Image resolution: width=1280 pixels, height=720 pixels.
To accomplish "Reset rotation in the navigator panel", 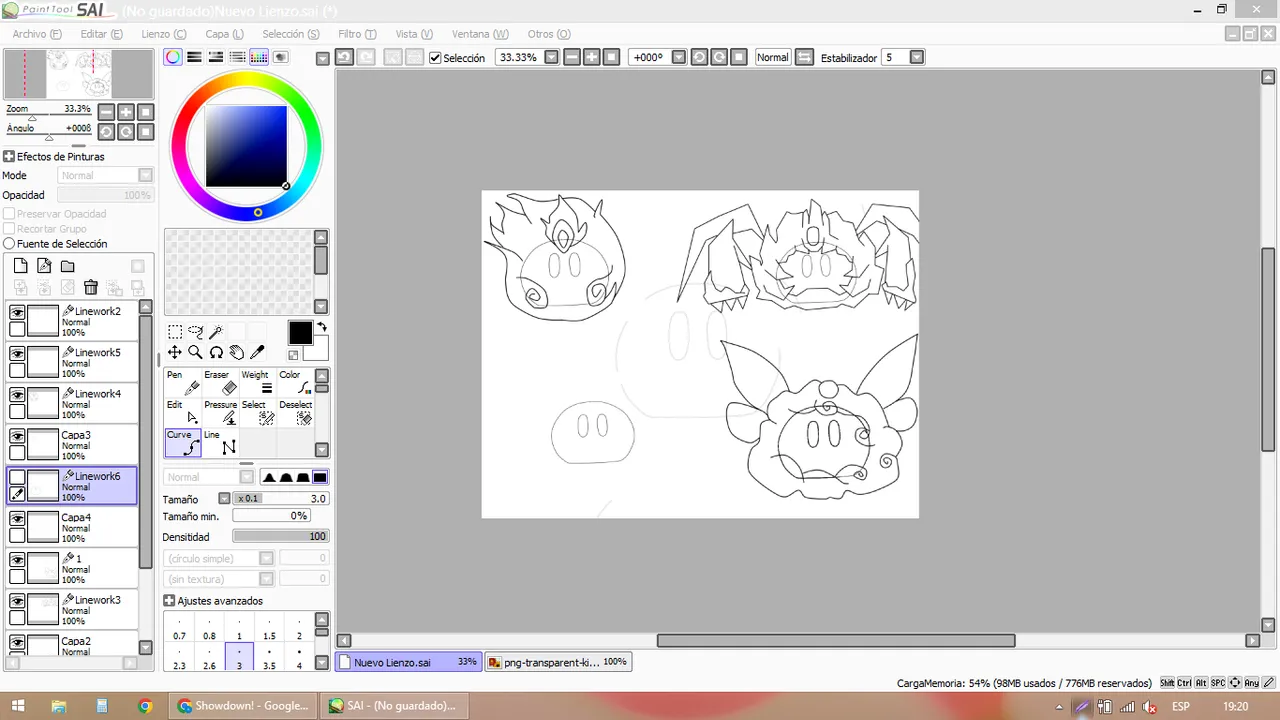I will click(x=146, y=132).
